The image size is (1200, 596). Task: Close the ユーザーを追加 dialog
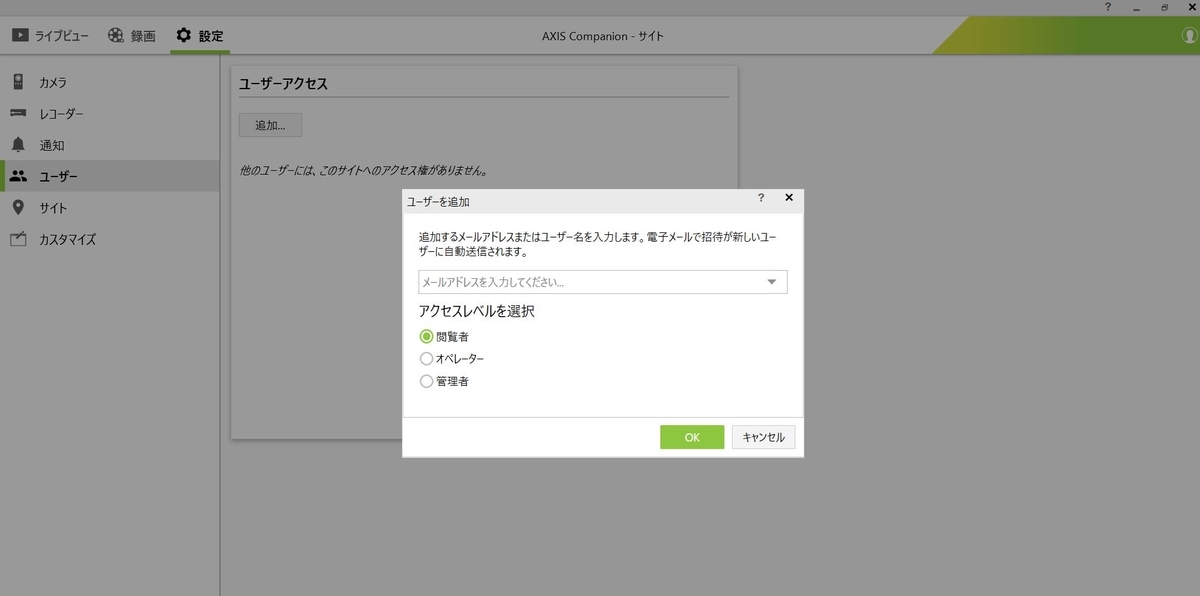789,198
